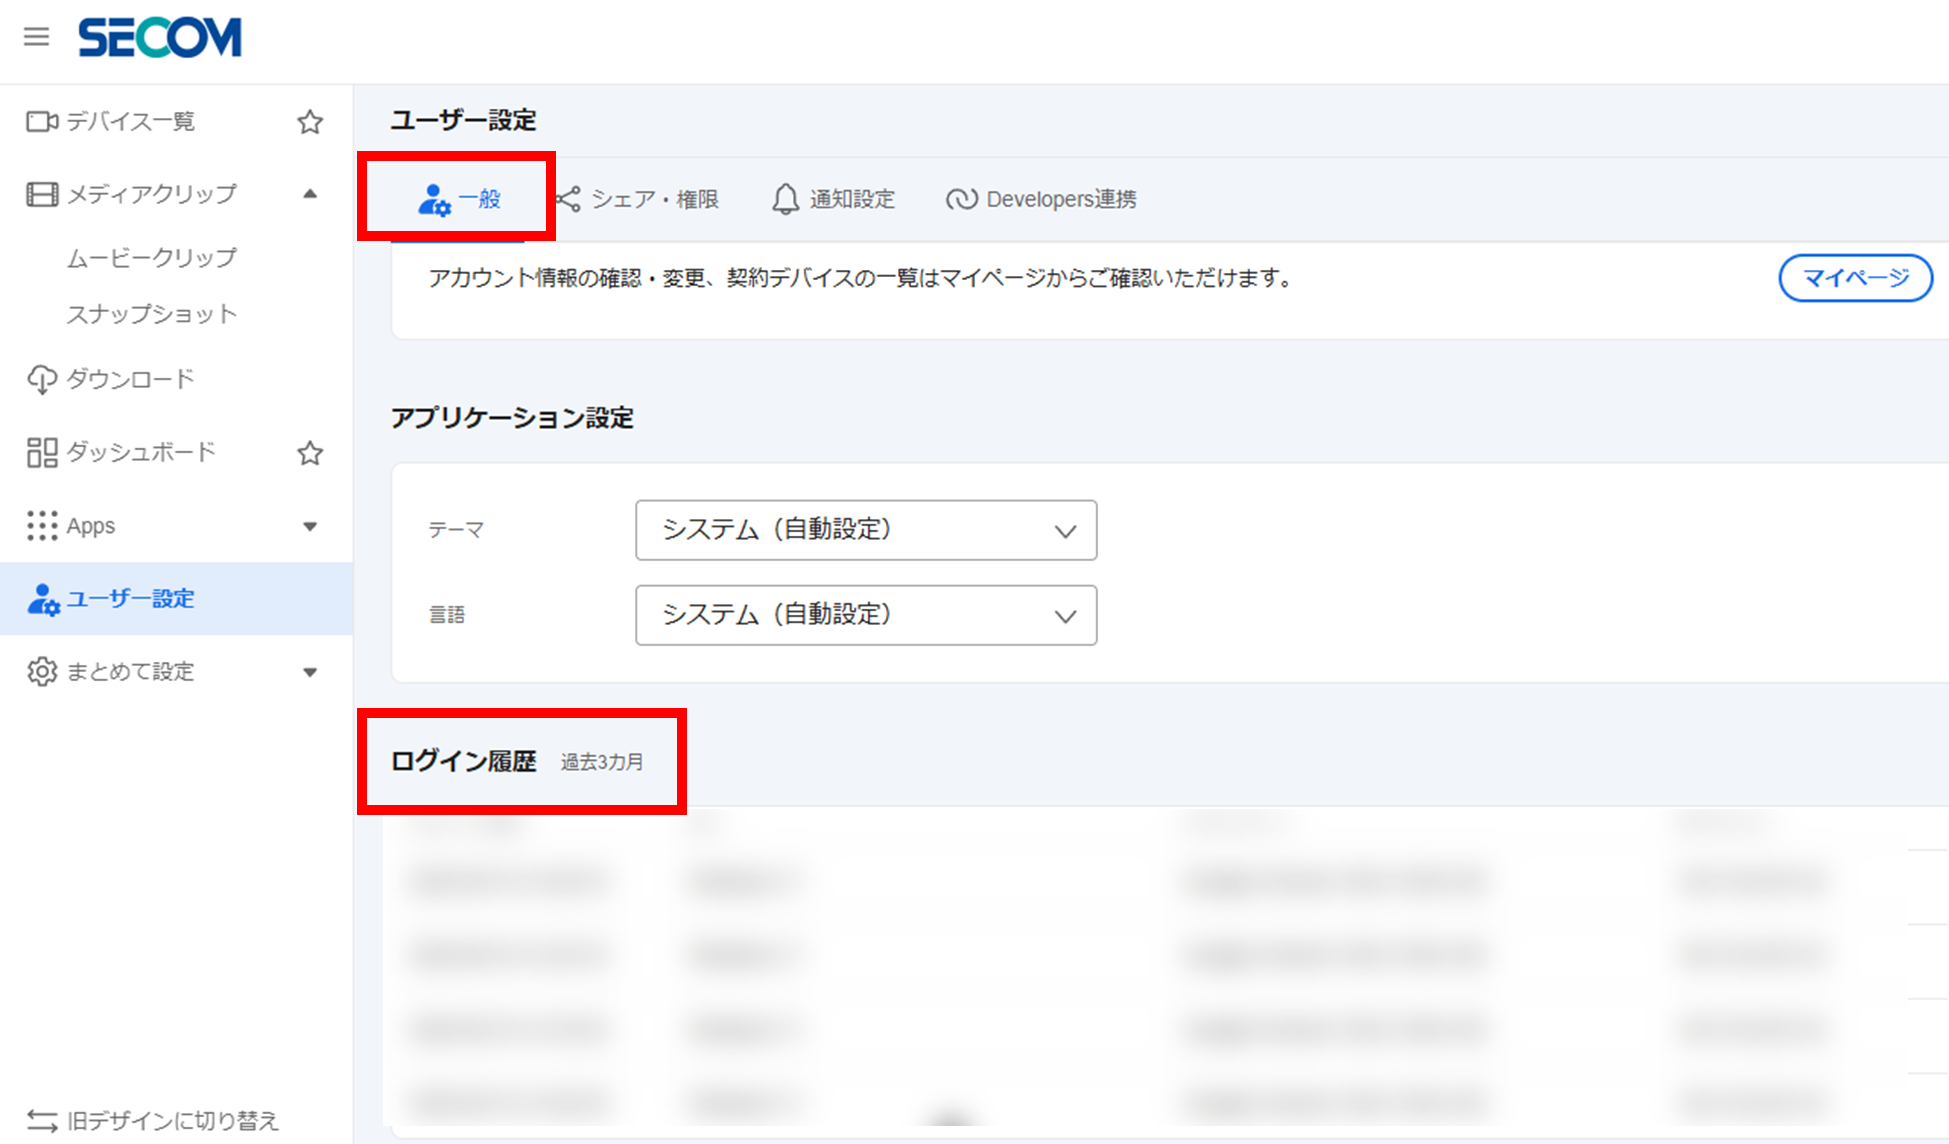Screen dimensions: 1949x1144
Task: Click the ダウンロード cloud icon
Action: (42, 380)
